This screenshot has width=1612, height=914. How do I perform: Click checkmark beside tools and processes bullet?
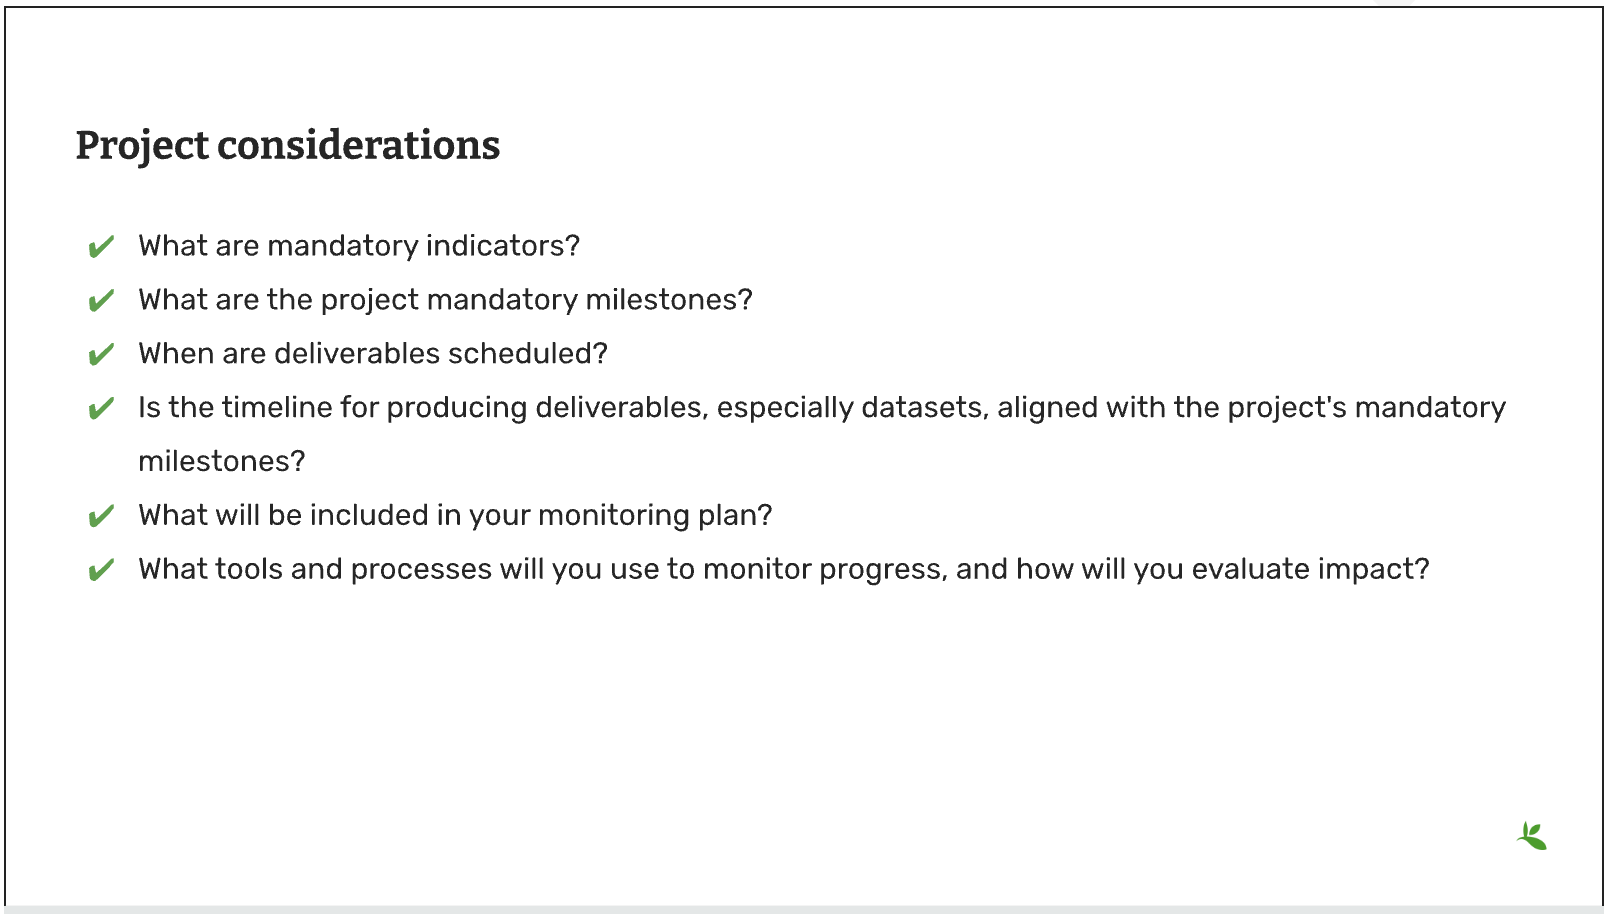[101, 571]
